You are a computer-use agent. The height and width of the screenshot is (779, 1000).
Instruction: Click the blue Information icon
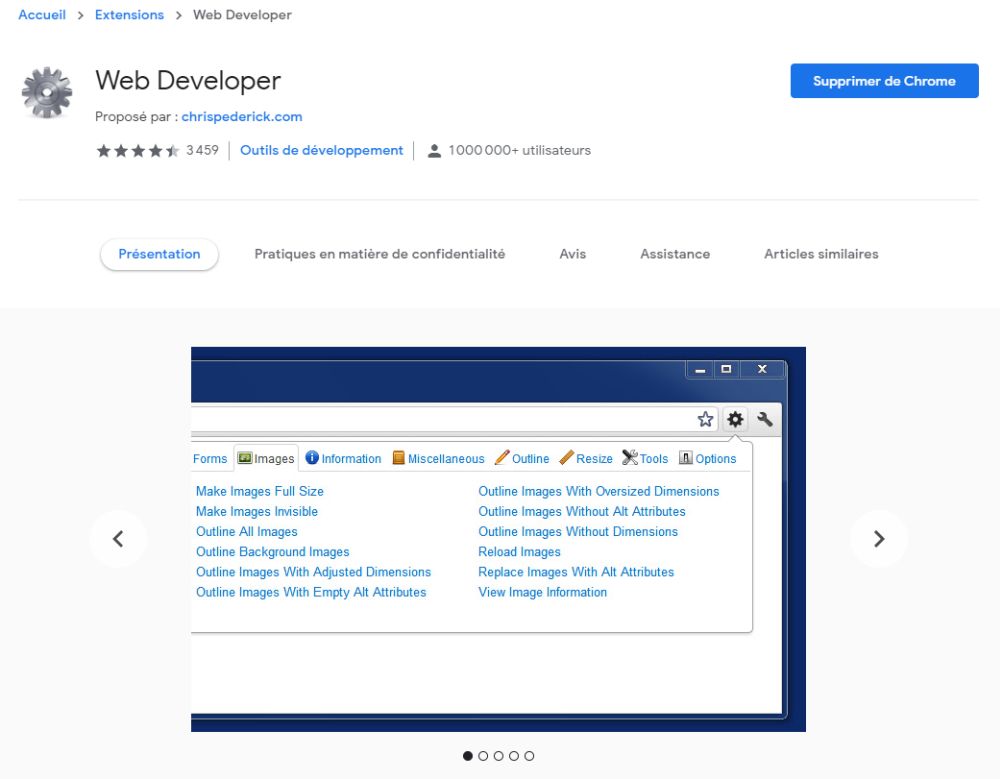[312, 457]
